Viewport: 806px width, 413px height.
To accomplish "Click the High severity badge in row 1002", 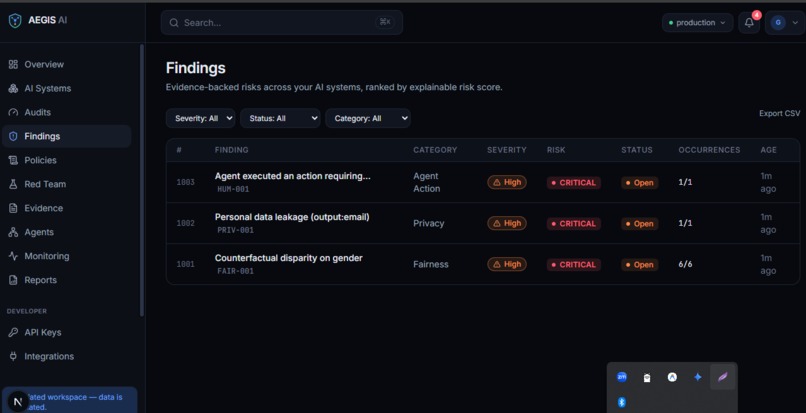I will (507, 223).
